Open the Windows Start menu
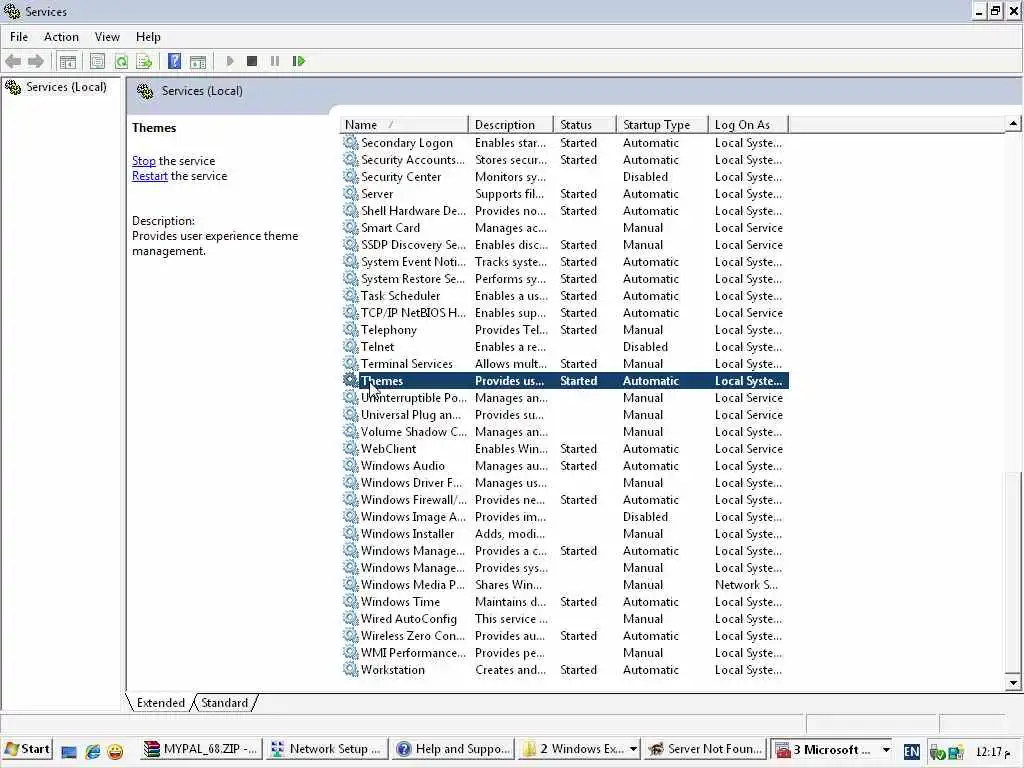The image size is (1024, 768). 27,749
